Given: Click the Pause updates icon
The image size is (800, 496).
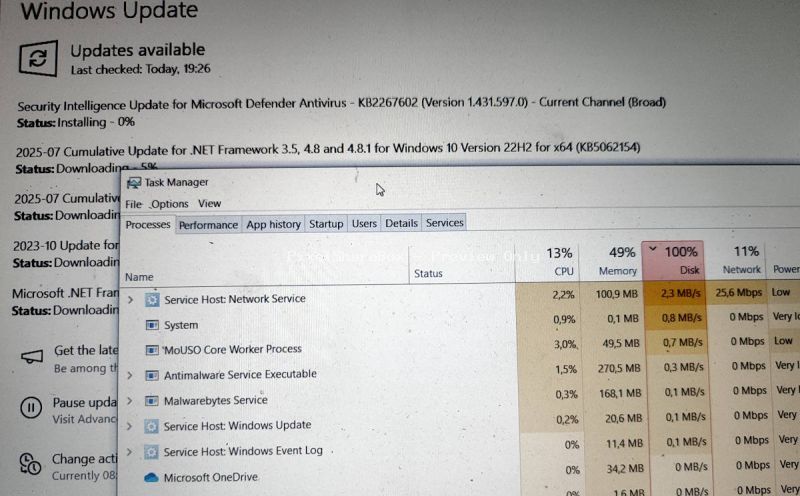Looking at the screenshot, I should pos(32,407).
